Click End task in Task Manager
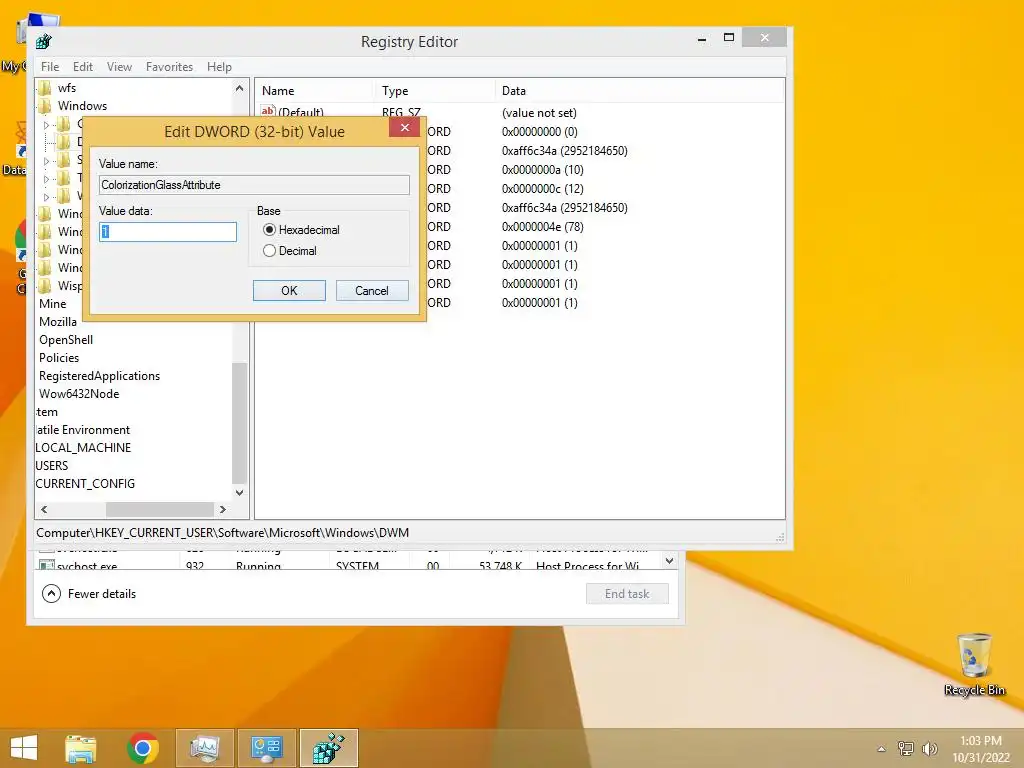This screenshot has width=1024, height=768. coord(627,594)
